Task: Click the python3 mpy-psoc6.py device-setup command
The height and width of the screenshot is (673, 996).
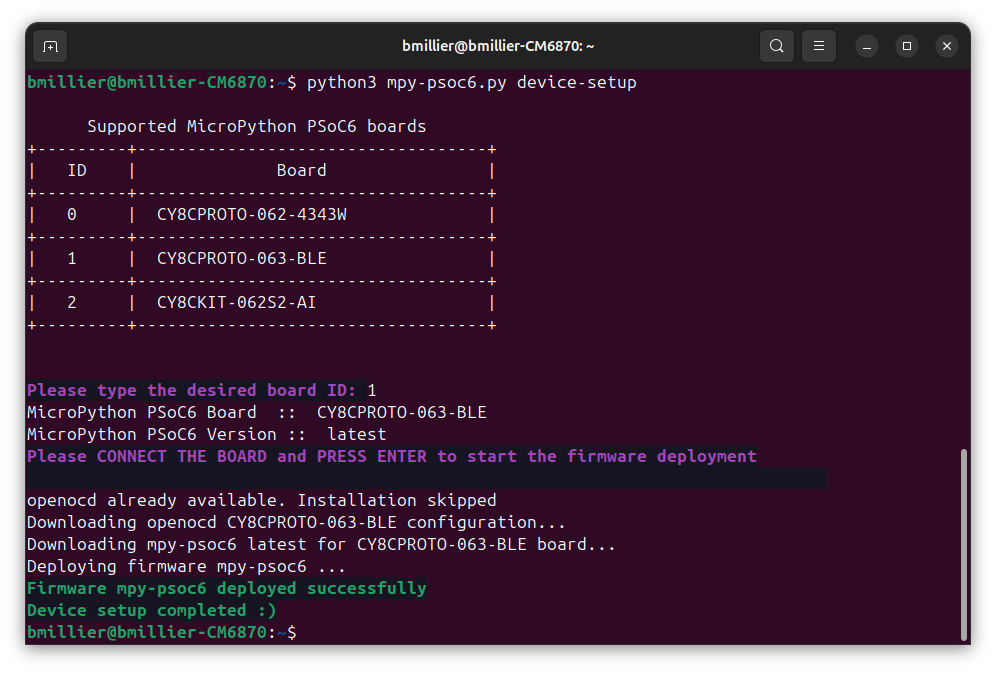Action: (x=471, y=83)
